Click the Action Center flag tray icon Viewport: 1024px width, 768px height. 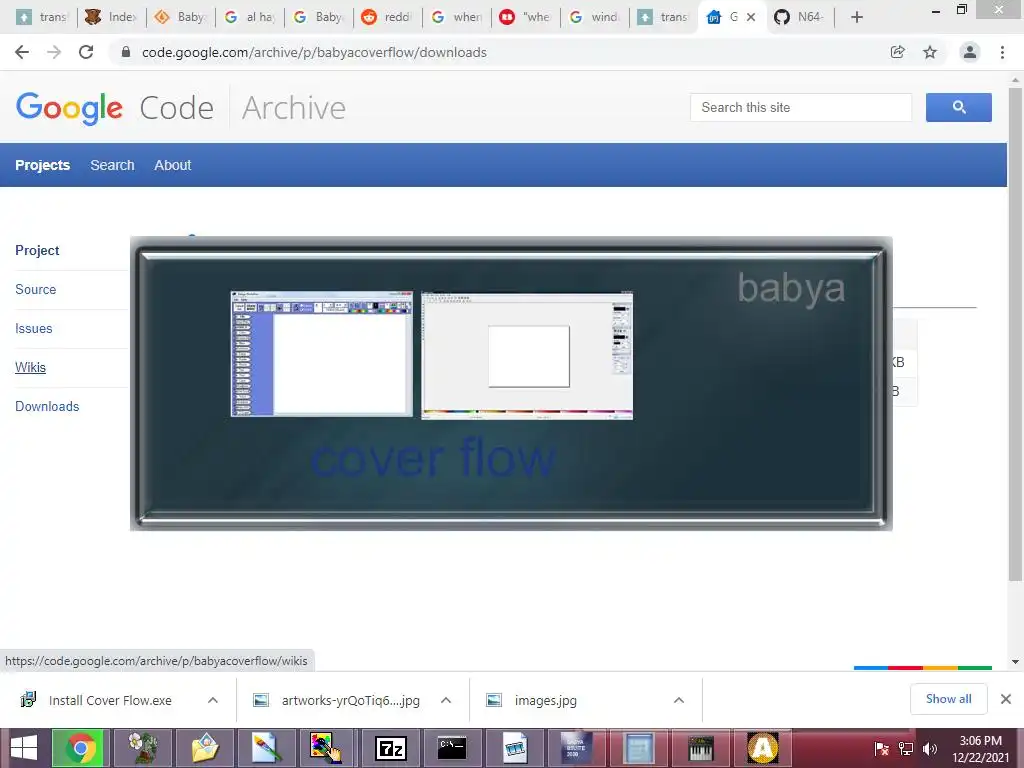click(x=882, y=748)
